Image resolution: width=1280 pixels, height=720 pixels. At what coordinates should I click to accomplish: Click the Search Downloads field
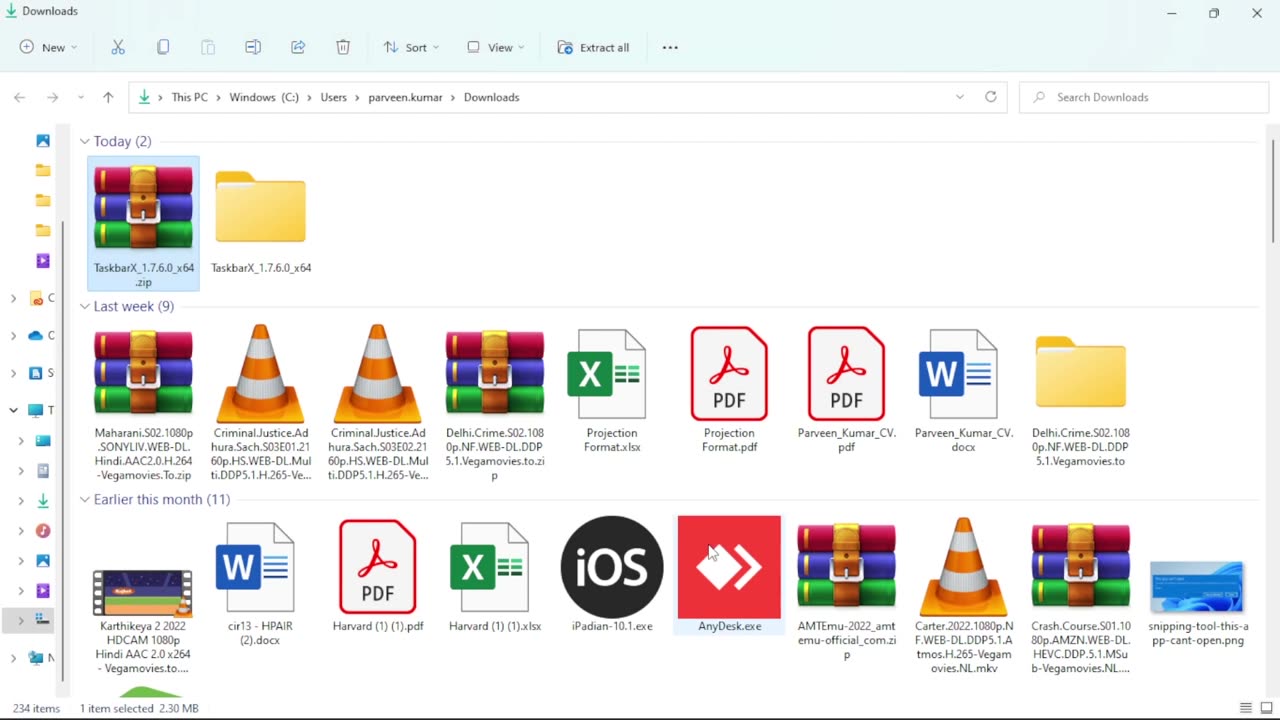coord(1144,97)
